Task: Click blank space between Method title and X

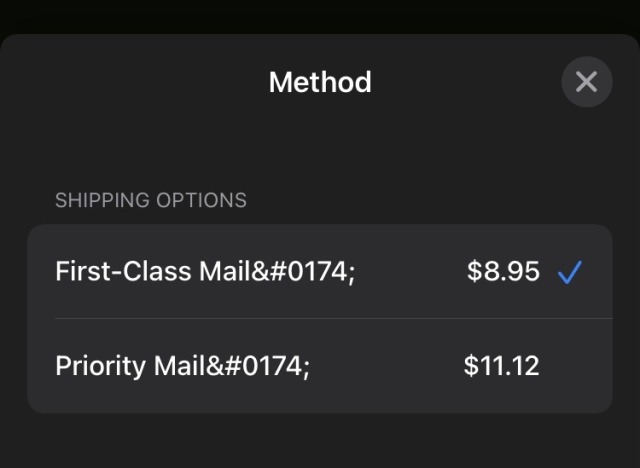Action: (465, 82)
